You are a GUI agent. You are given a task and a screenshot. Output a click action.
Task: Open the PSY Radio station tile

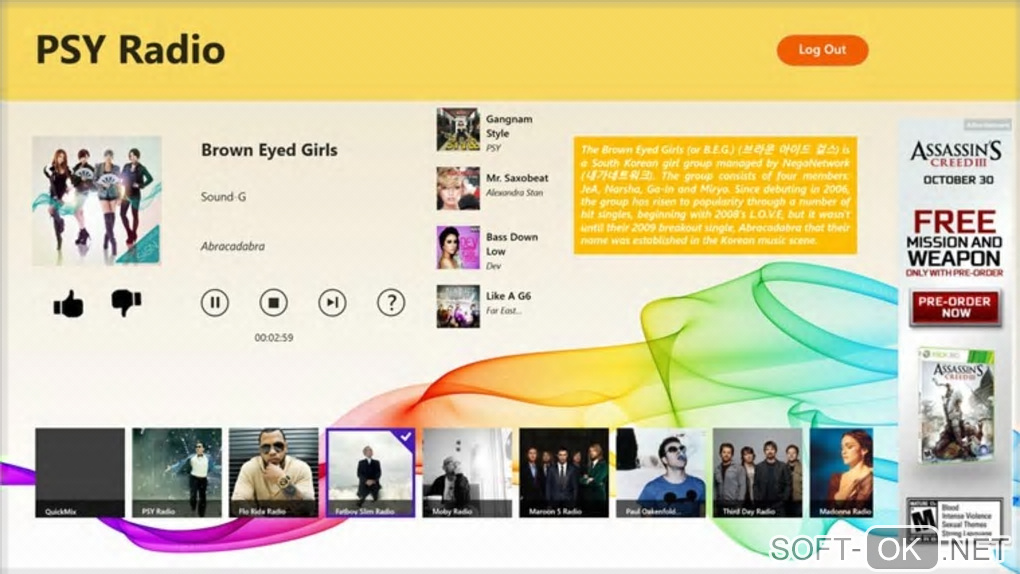coord(177,472)
